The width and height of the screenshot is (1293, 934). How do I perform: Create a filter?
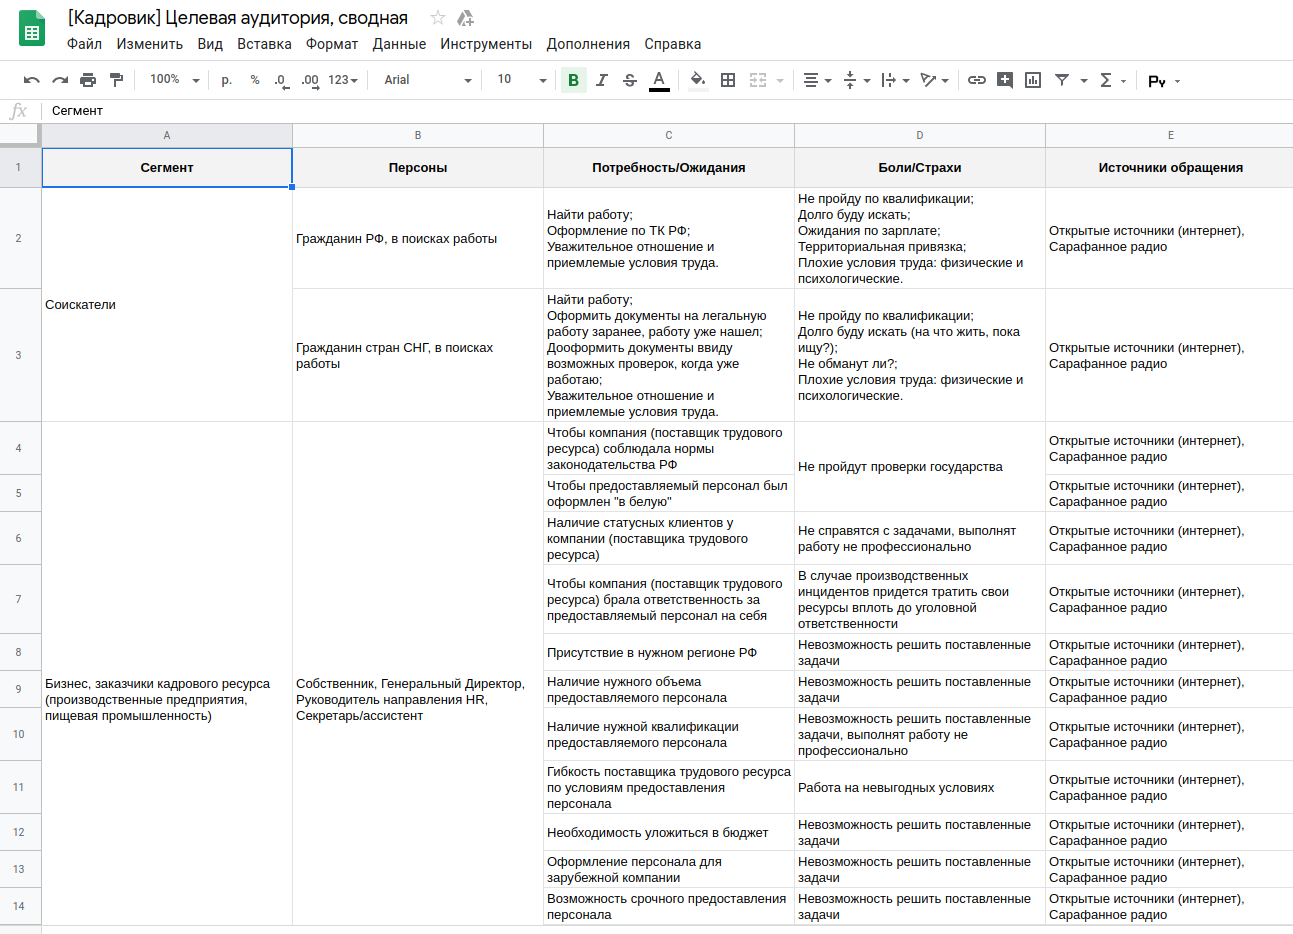pyautogui.click(x=1062, y=80)
